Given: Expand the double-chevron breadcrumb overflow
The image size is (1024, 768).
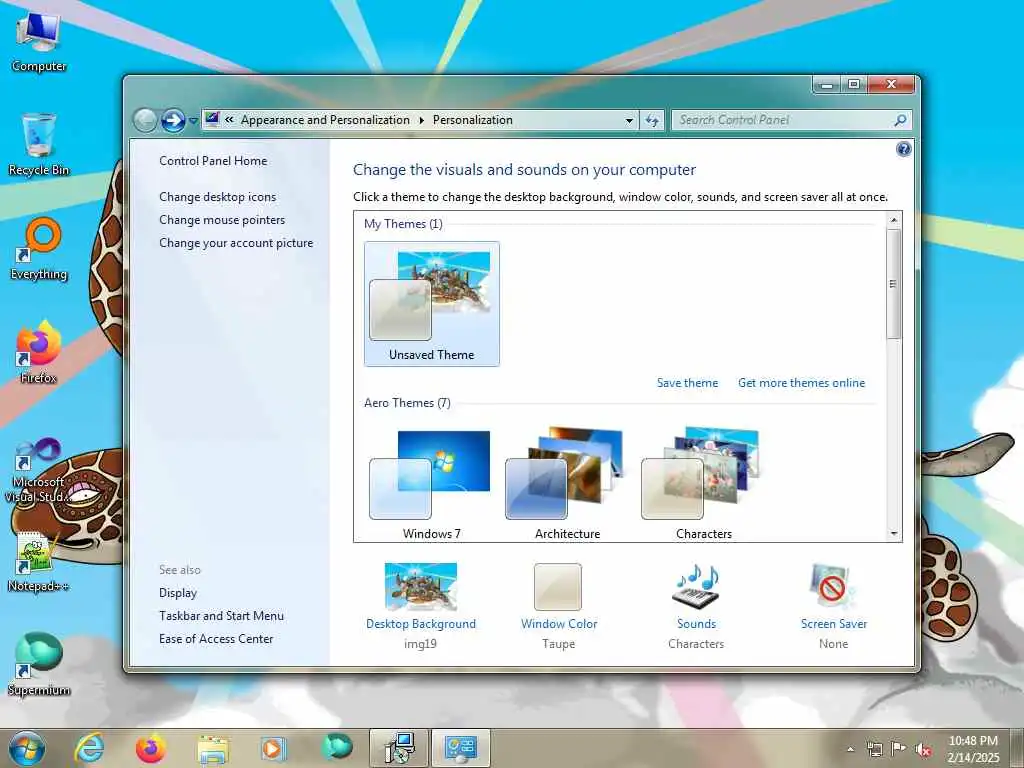Looking at the screenshot, I should click(229, 120).
